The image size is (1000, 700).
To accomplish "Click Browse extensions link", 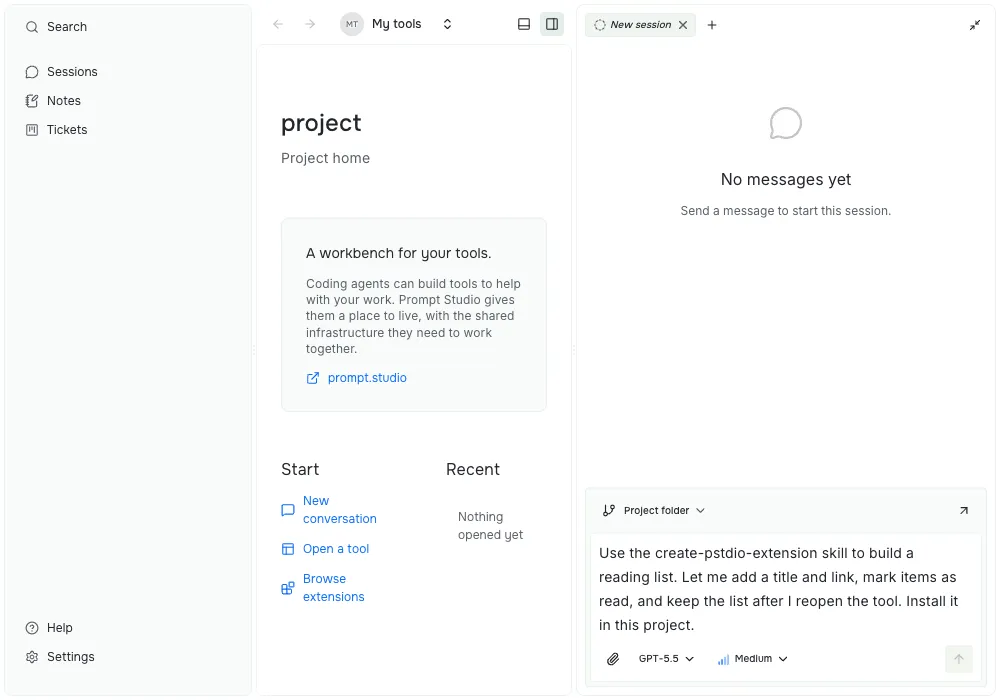I will (x=334, y=588).
